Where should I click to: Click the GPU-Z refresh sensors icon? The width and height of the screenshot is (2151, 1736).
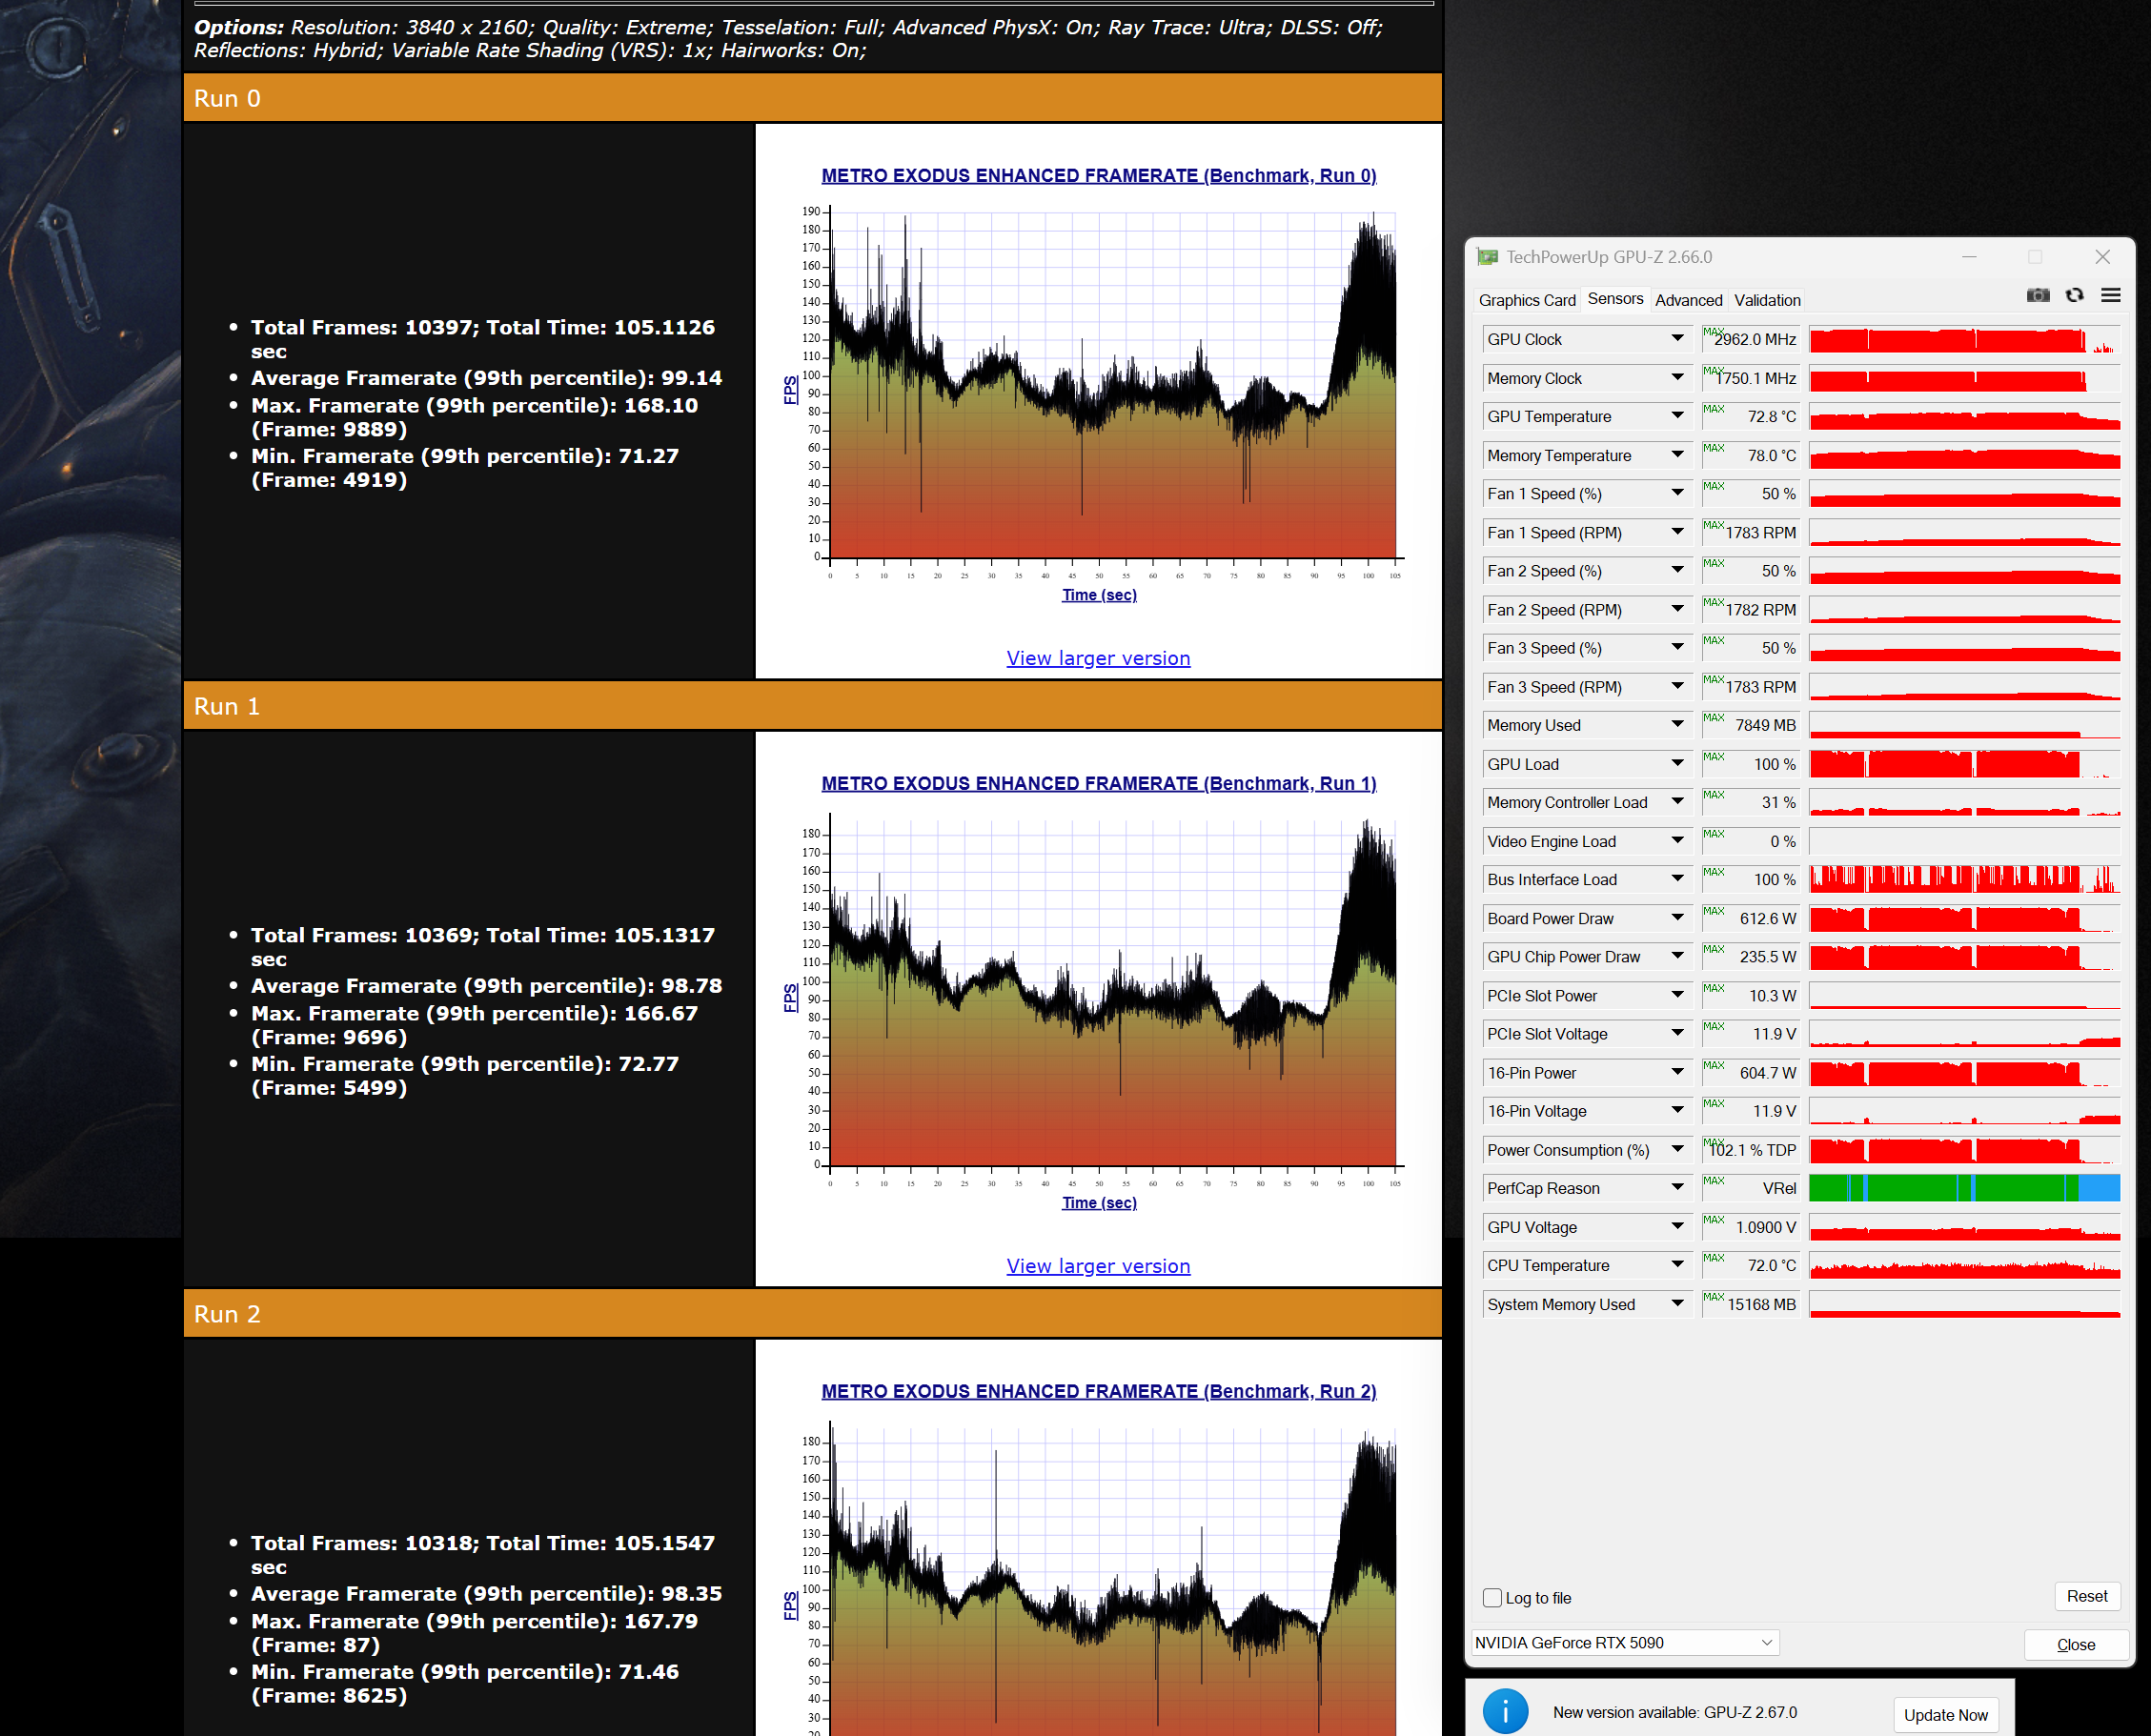tap(2074, 295)
